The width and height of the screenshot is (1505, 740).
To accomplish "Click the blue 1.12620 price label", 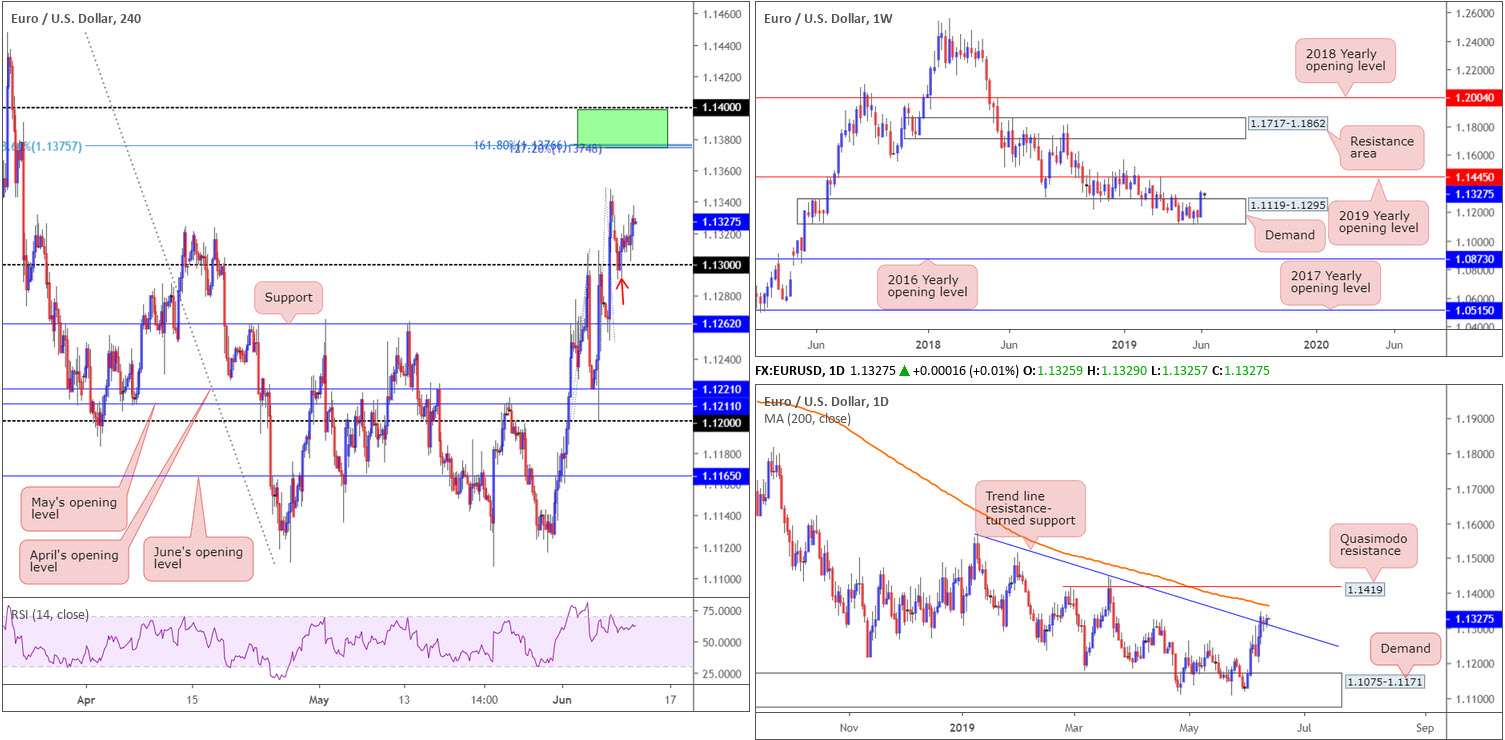I will pos(720,325).
